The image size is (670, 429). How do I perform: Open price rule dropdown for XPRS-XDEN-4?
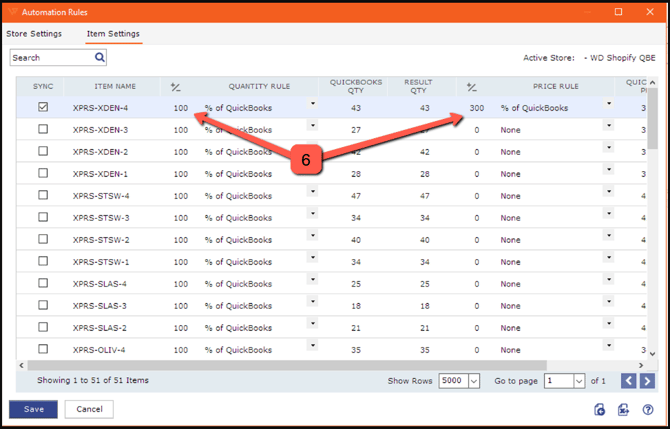(x=608, y=104)
